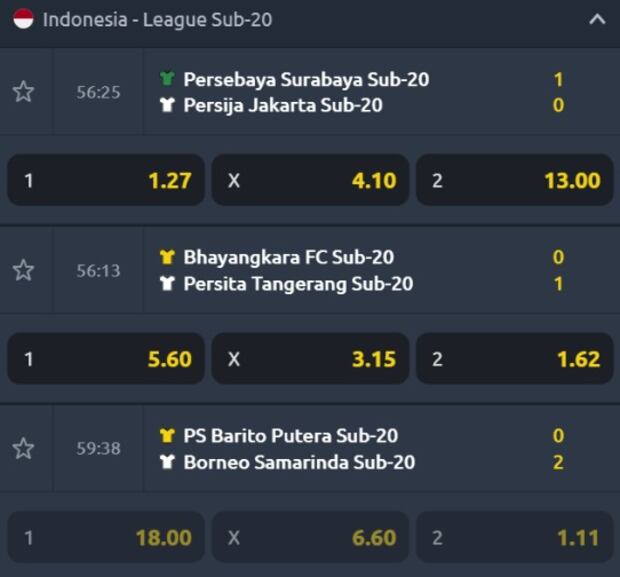Click Borneo Samarinda white jersey icon
Viewport: 620px width, 577px height.
pyautogui.click(x=167, y=462)
